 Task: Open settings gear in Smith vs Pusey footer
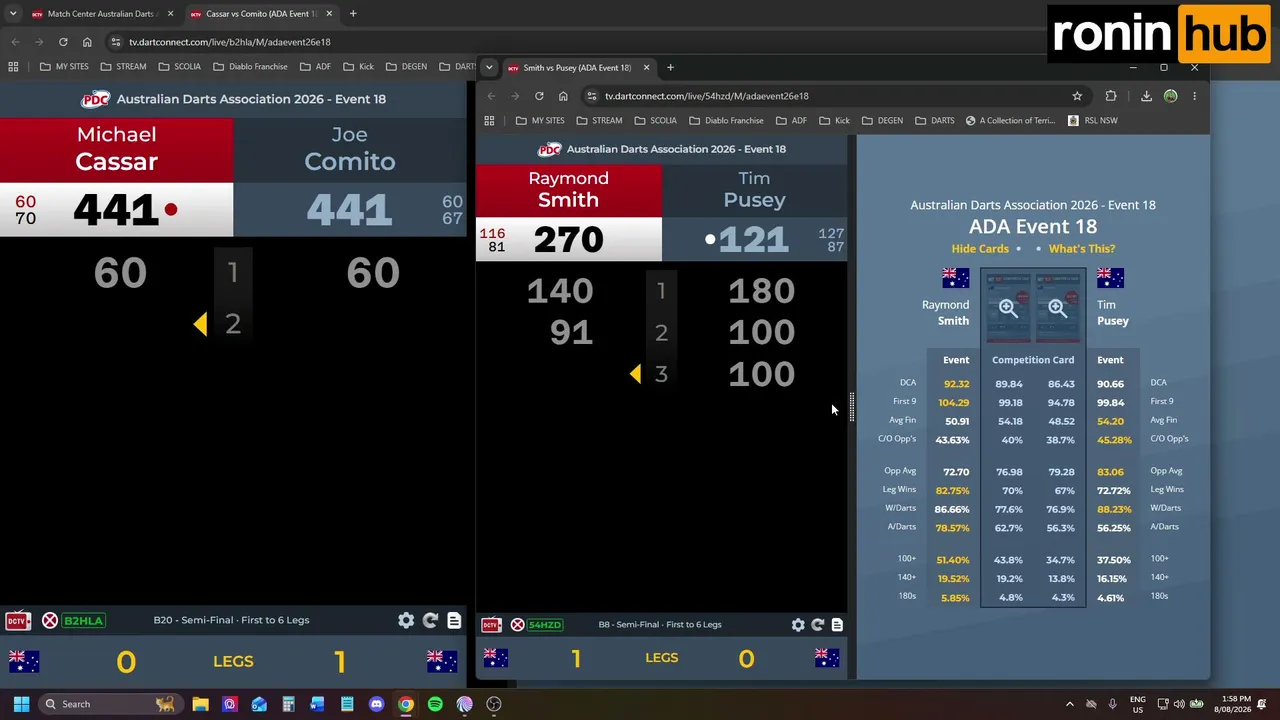coord(798,625)
